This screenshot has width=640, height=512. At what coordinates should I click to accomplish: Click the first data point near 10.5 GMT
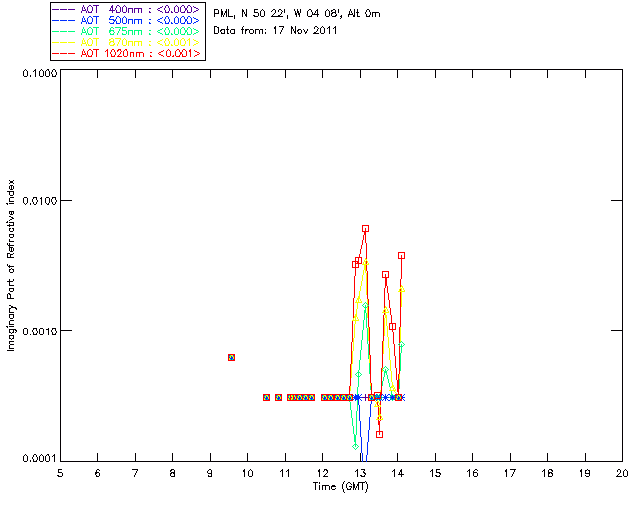[x=267, y=398]
